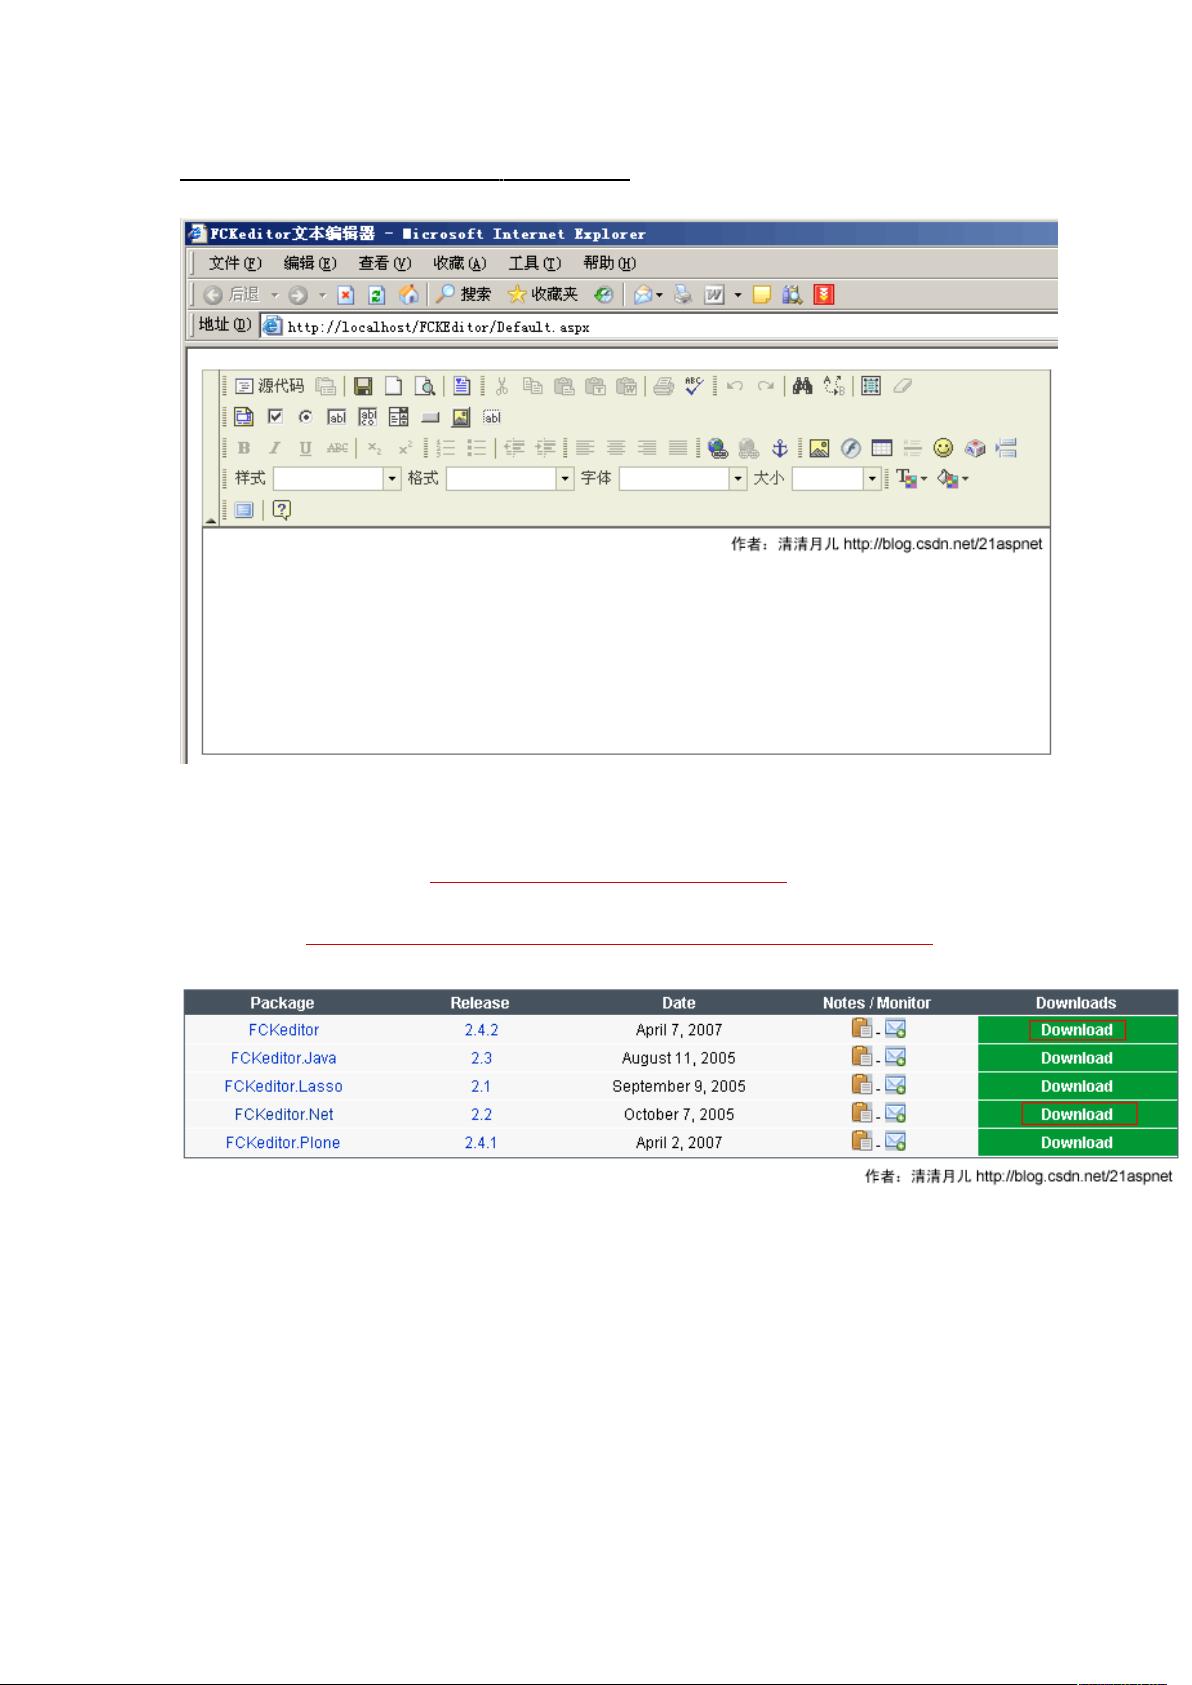
Task: Open the Preview icon with magnifier
Action: click(425, 386)
